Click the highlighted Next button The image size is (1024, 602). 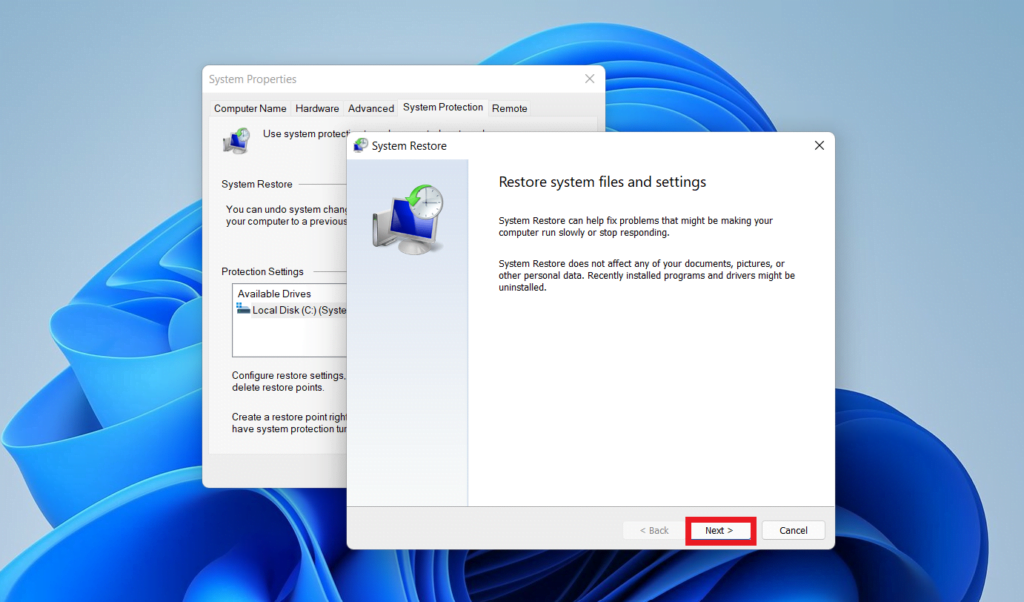pos(720,530)
